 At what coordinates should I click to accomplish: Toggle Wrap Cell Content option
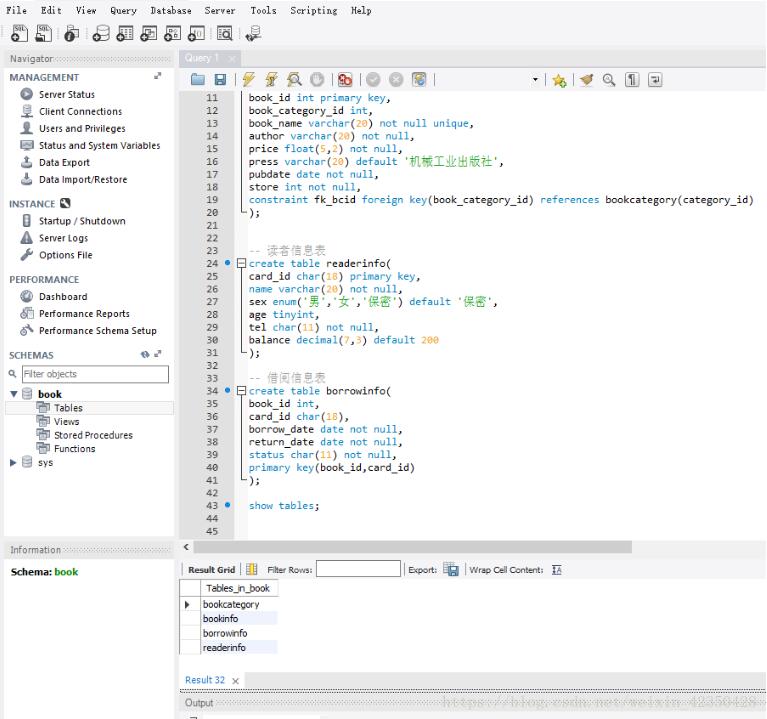tap(556, 570)
